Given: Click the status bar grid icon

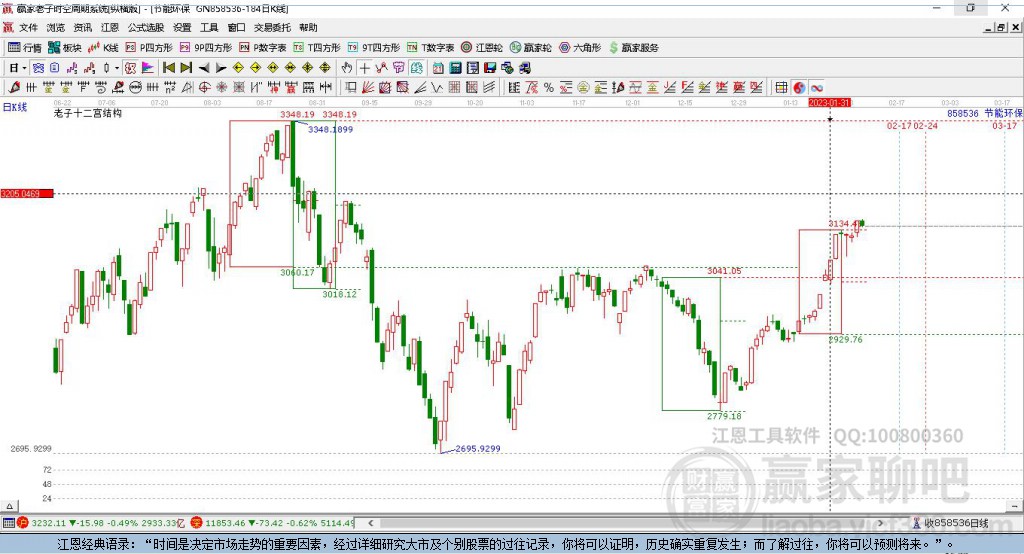Looking at the screenshot, I should pos(8,523).
